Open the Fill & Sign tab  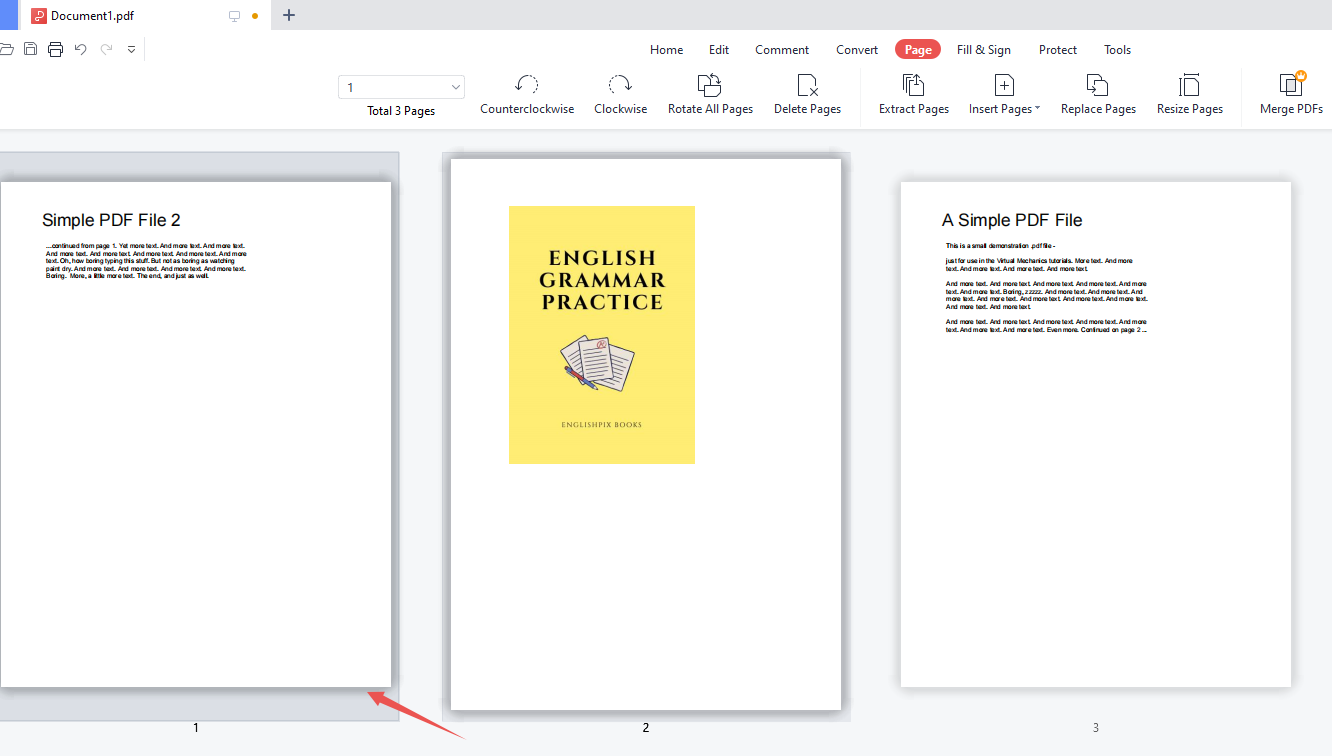[983, 50]
